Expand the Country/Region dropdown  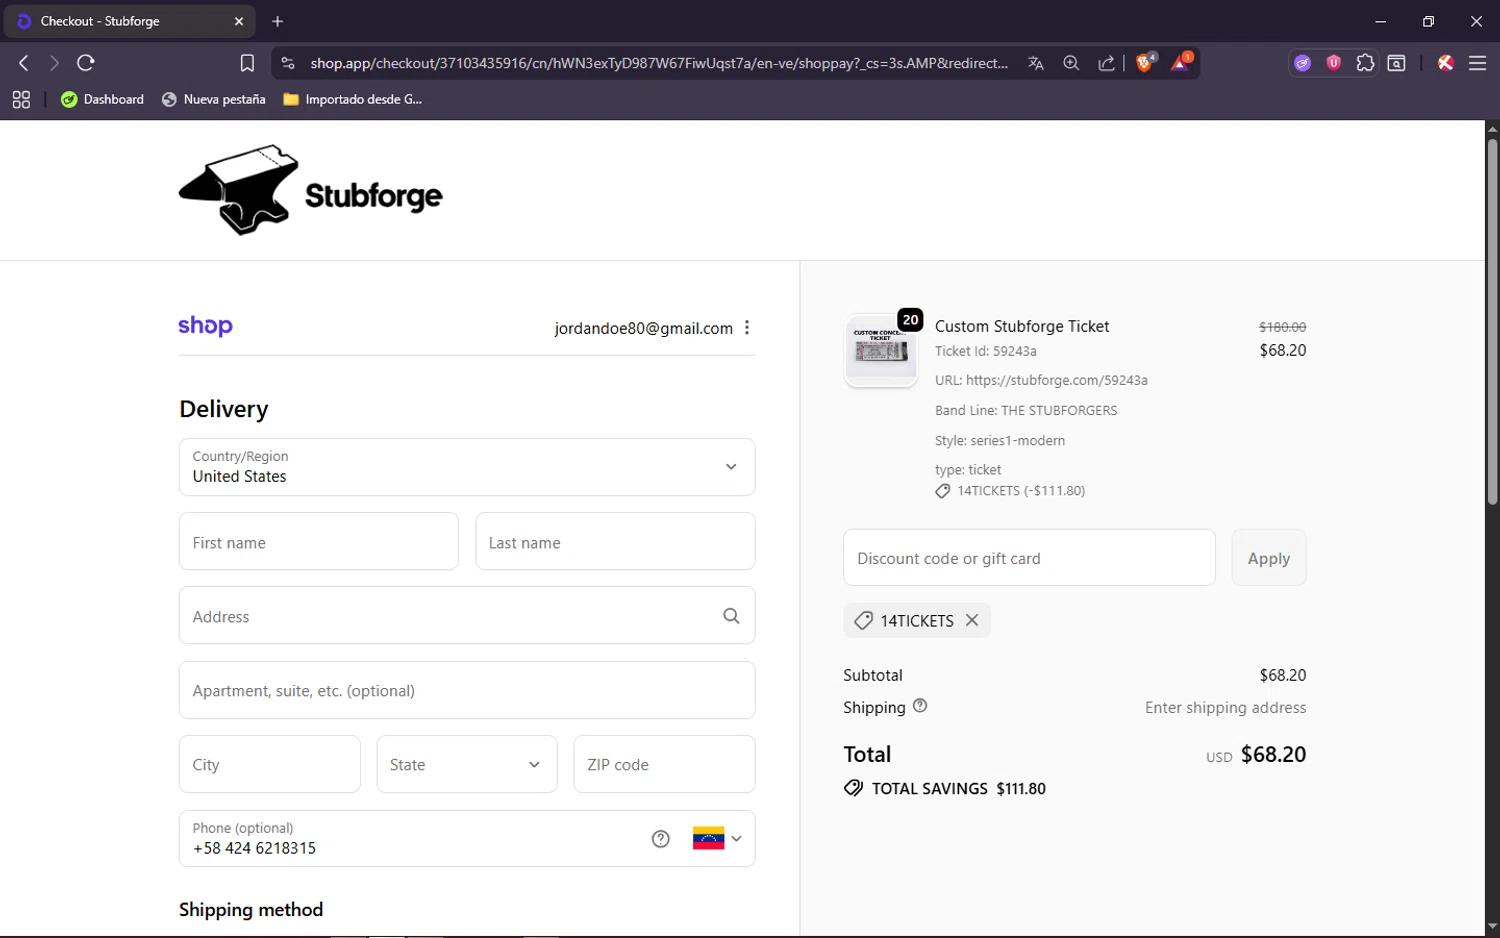(x=467, y=467)
